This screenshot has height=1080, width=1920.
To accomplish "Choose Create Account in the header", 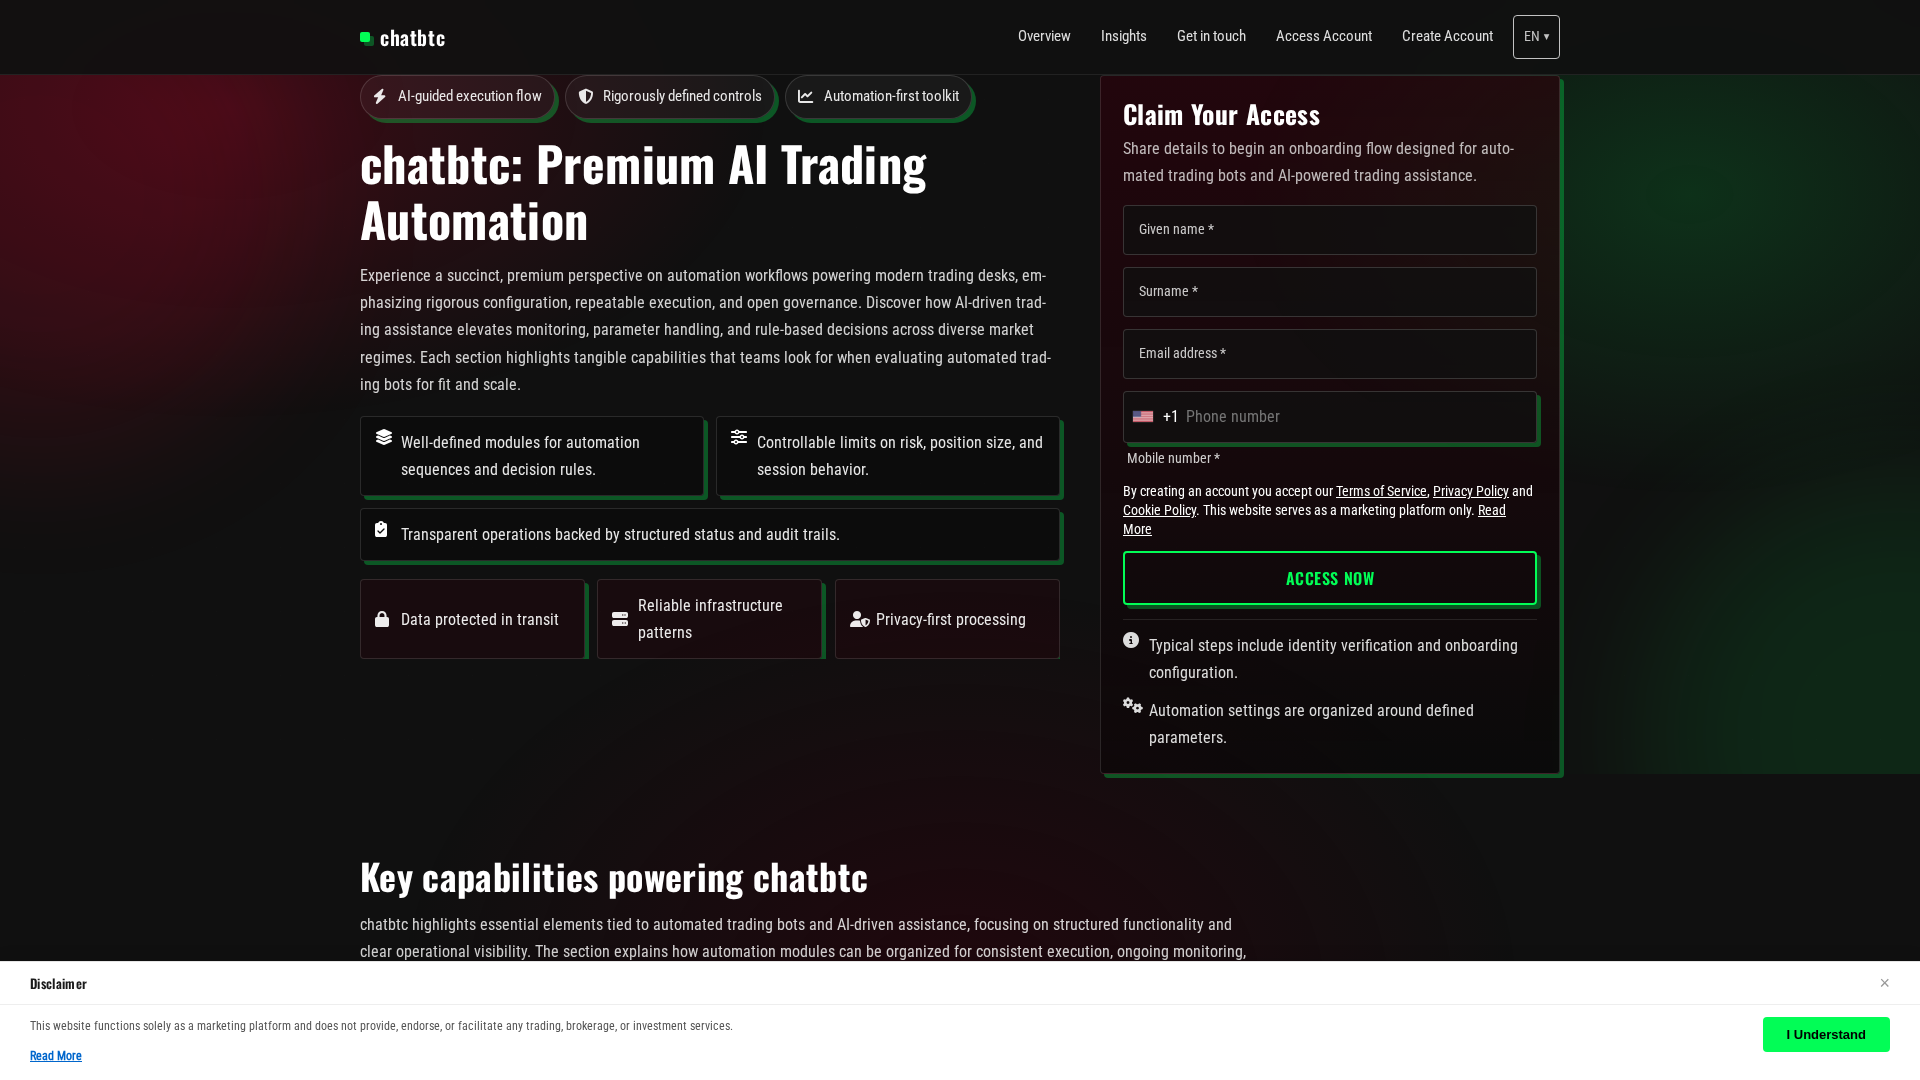I will pos(1447,36).
